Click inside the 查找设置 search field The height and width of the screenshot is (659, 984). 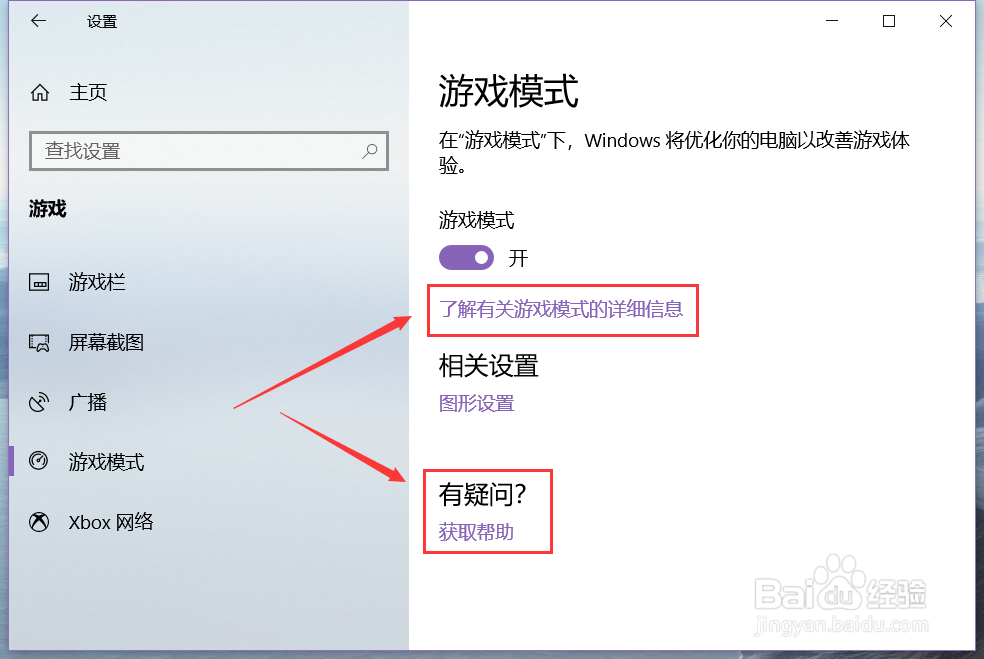pyautogui.click(x=200, y=151)
